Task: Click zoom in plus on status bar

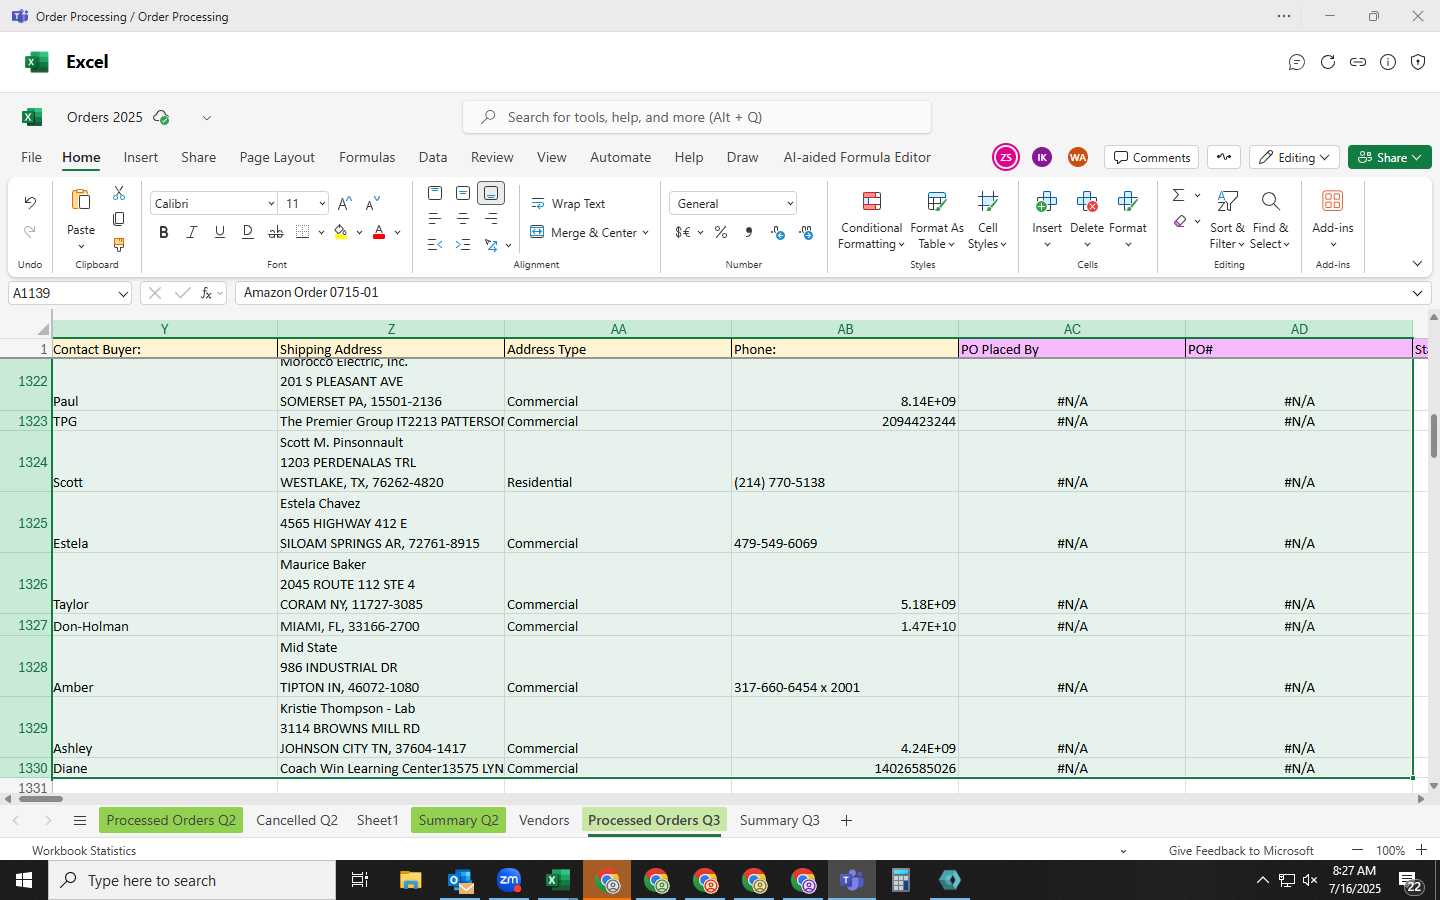Action: click(1421, 850)
